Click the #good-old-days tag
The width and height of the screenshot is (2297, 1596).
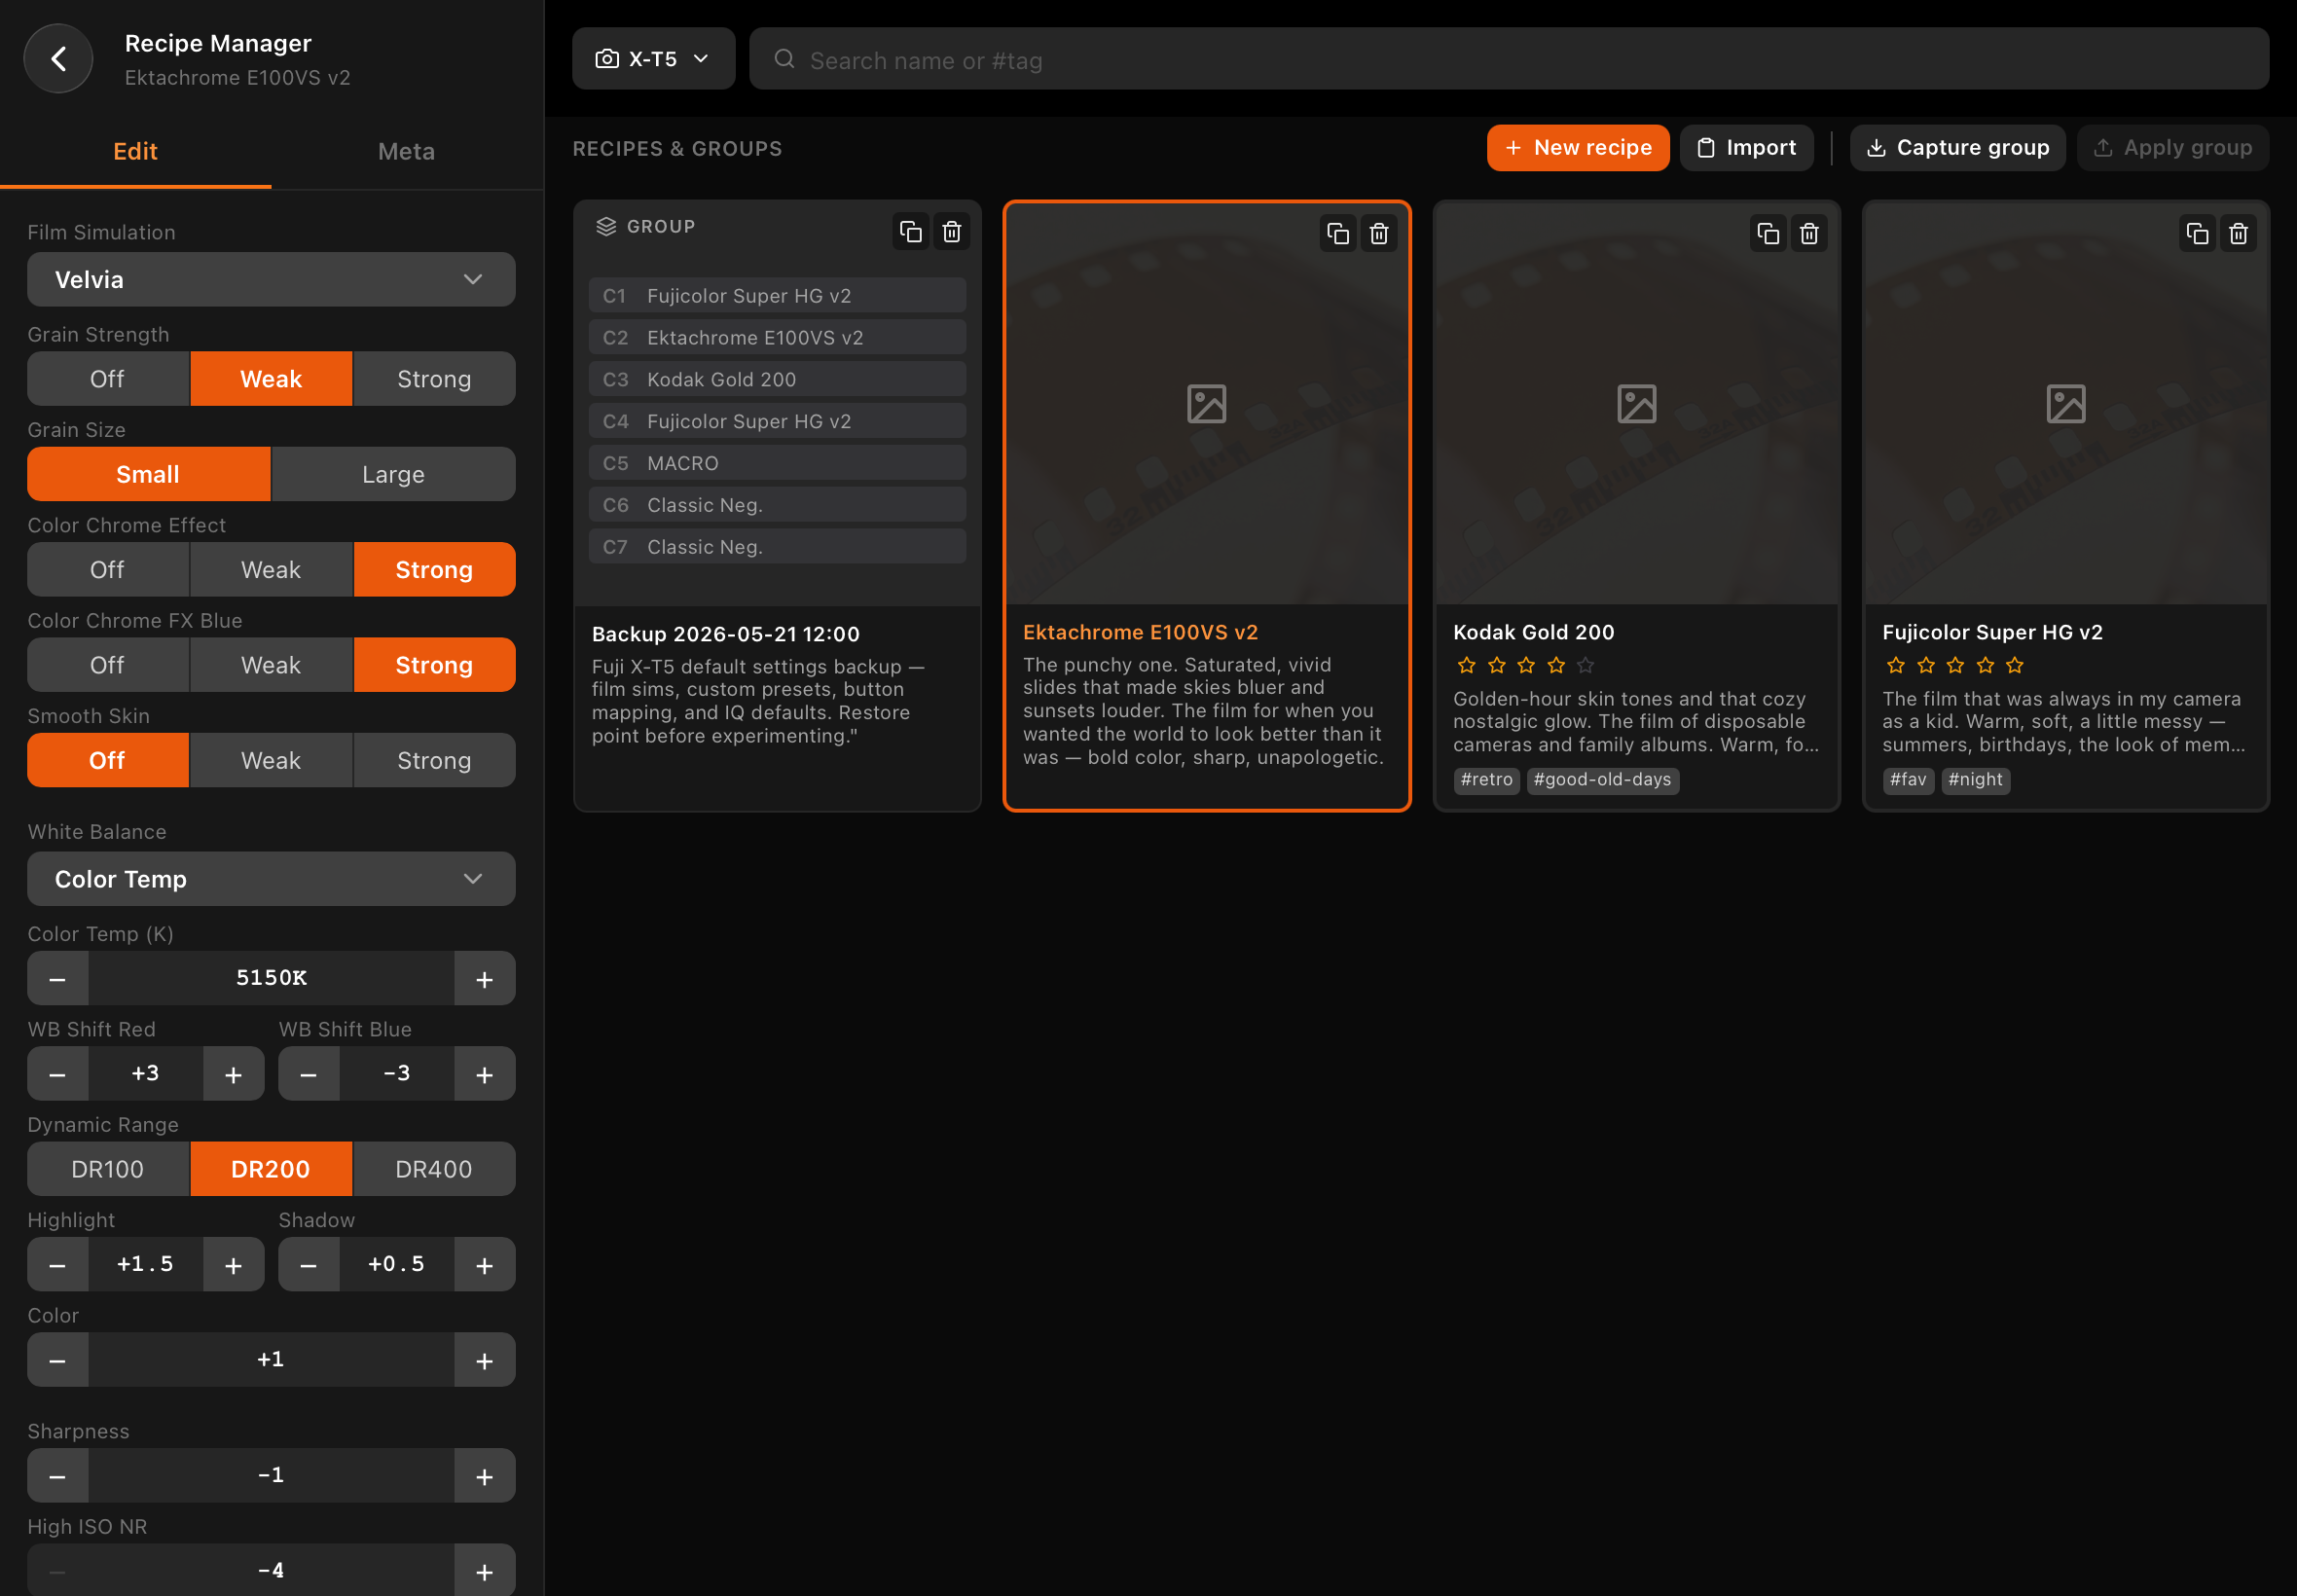point(1602,780)
